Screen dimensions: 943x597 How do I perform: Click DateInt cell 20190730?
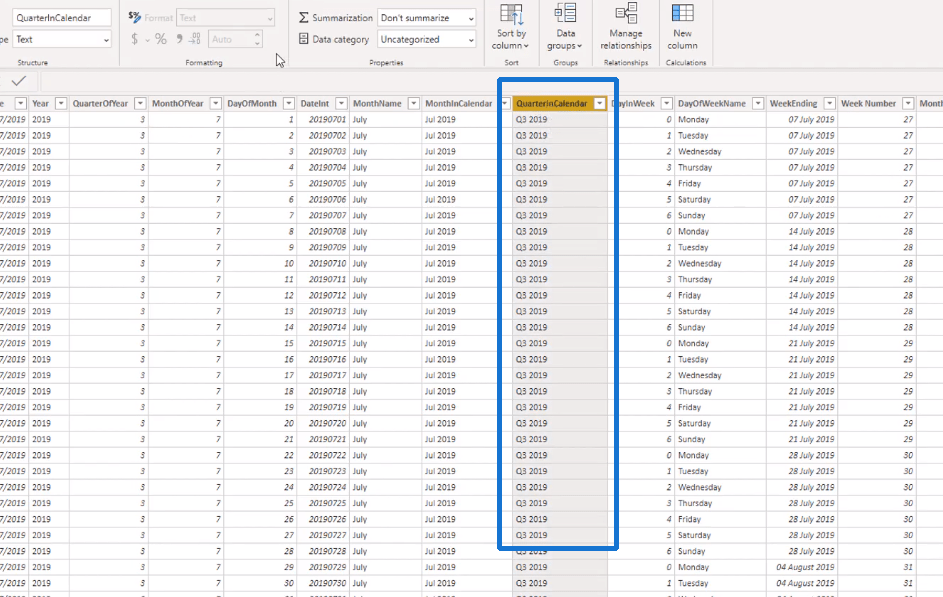coord(327,583)
